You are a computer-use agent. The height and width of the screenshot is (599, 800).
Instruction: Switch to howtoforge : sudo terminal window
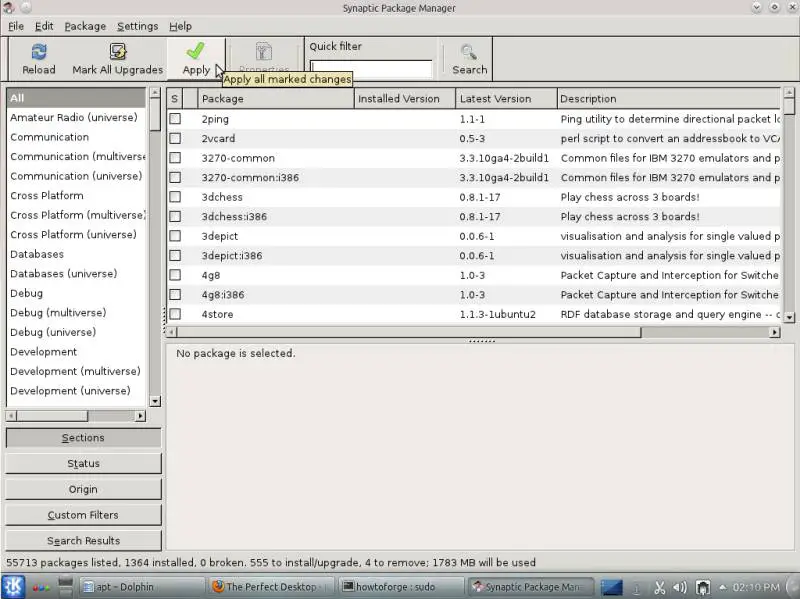click(x=402, y=587)
